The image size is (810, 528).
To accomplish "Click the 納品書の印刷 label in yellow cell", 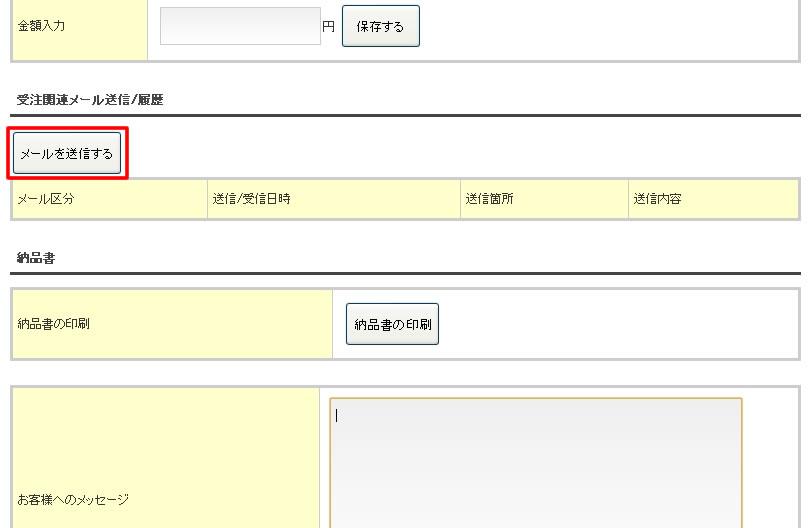I will tap(54, 324).
